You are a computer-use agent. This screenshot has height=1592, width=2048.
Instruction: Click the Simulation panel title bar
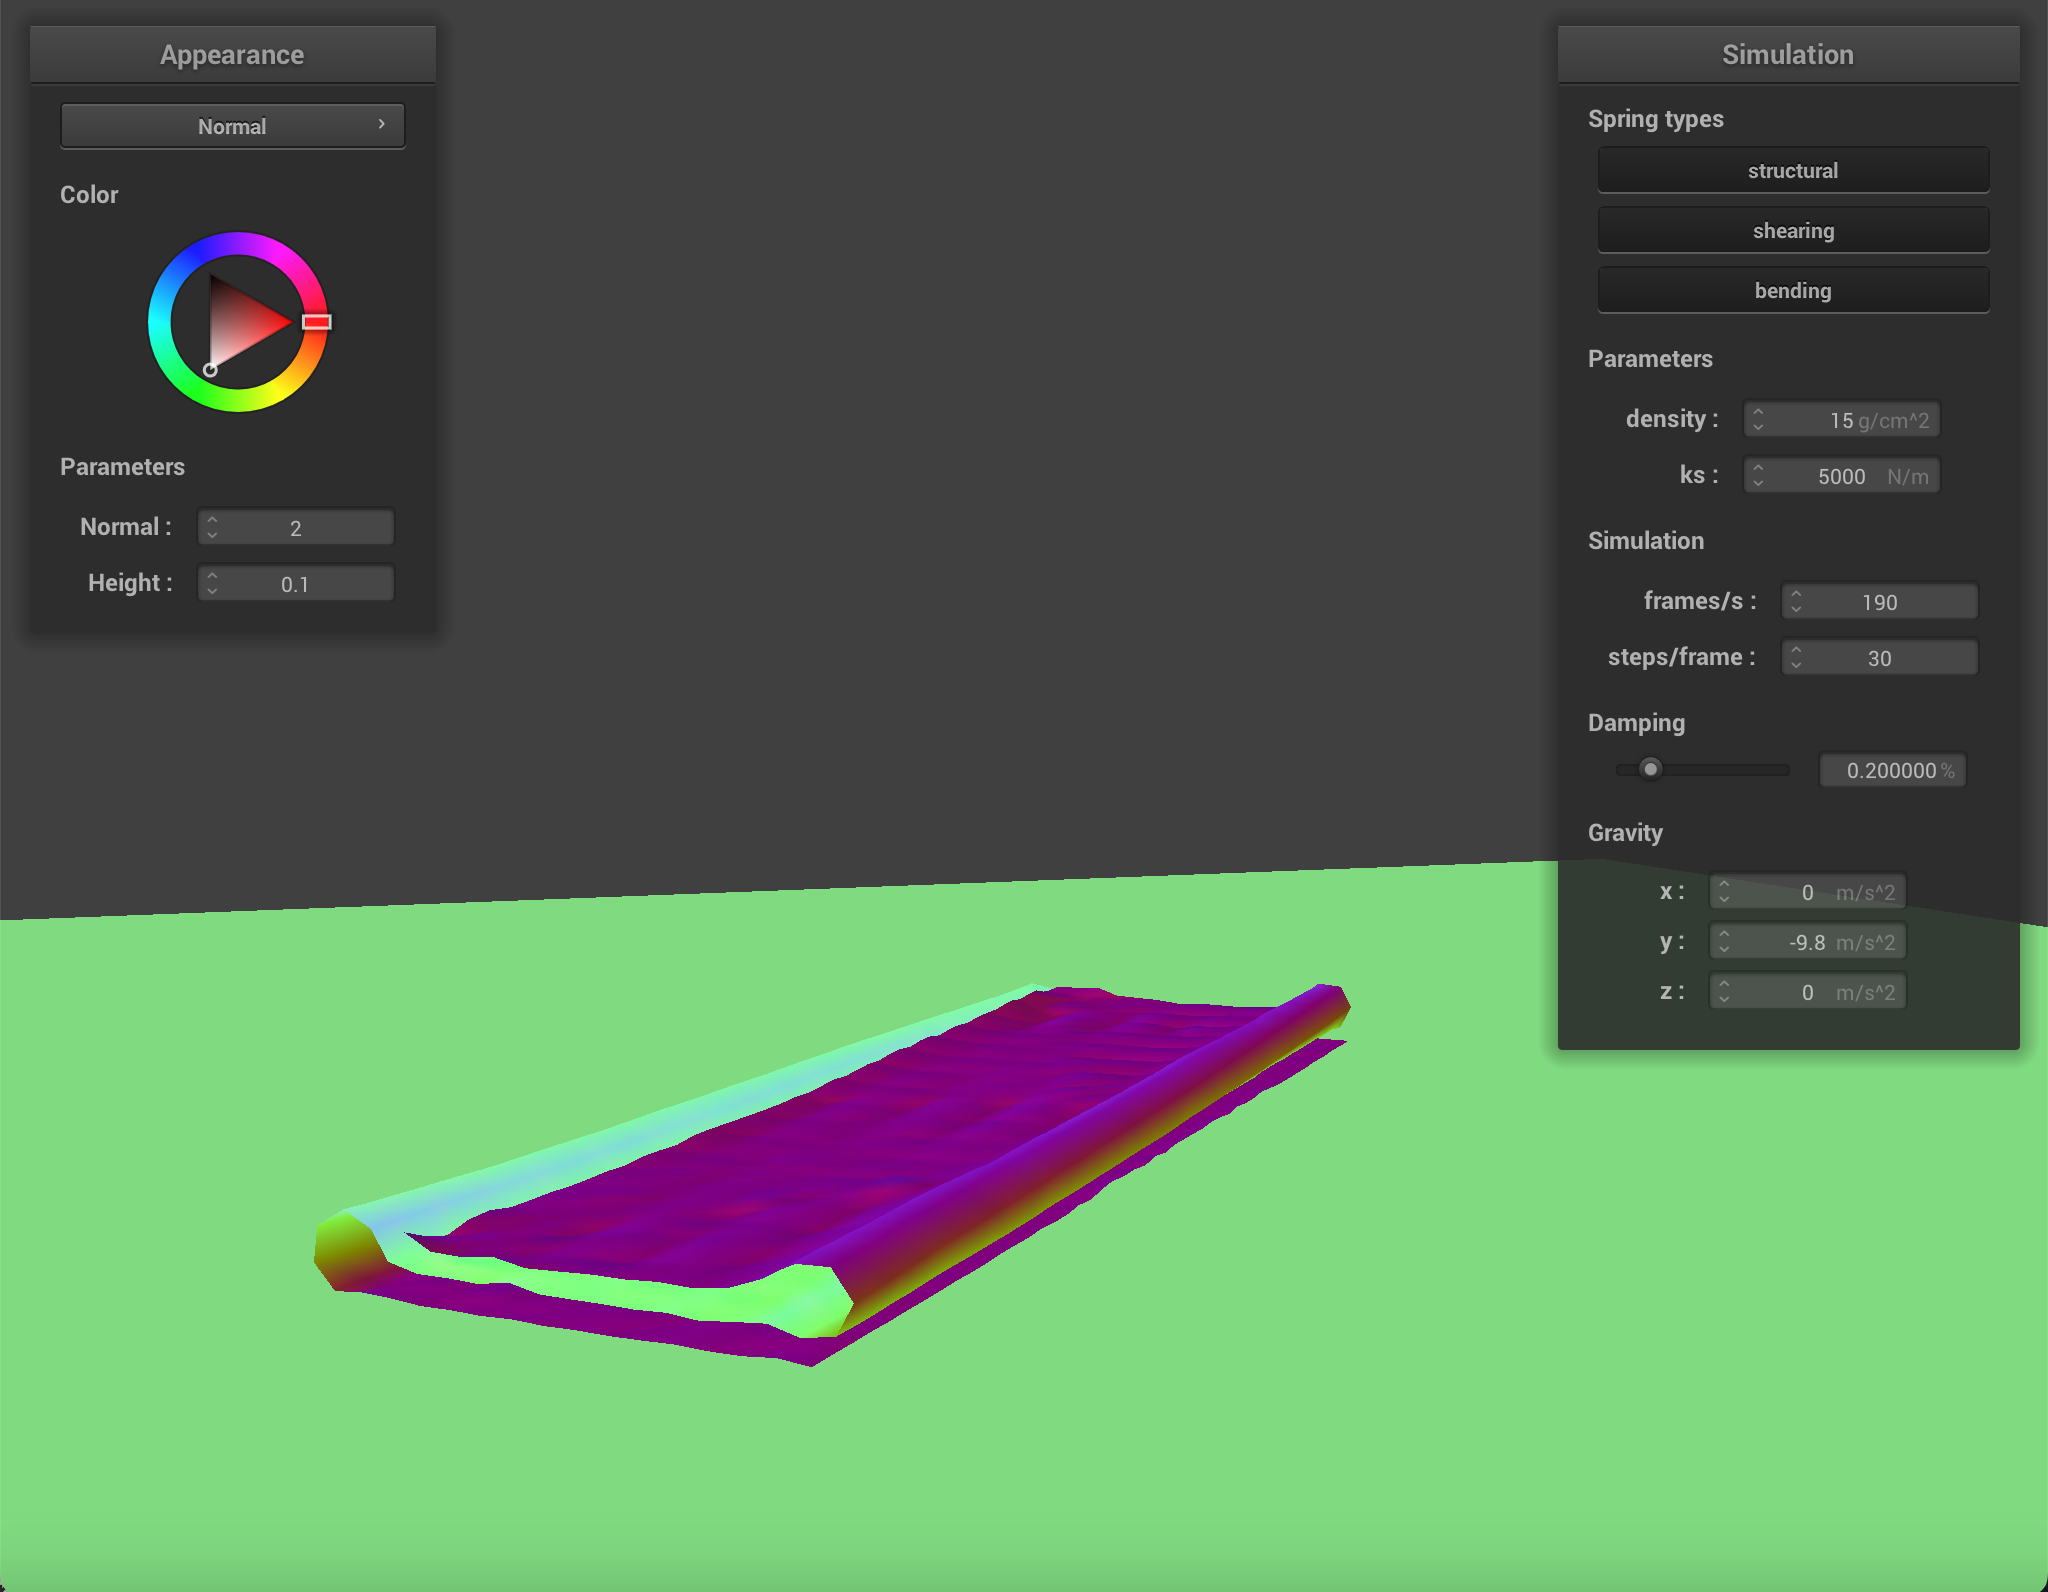coord(1788,55)
